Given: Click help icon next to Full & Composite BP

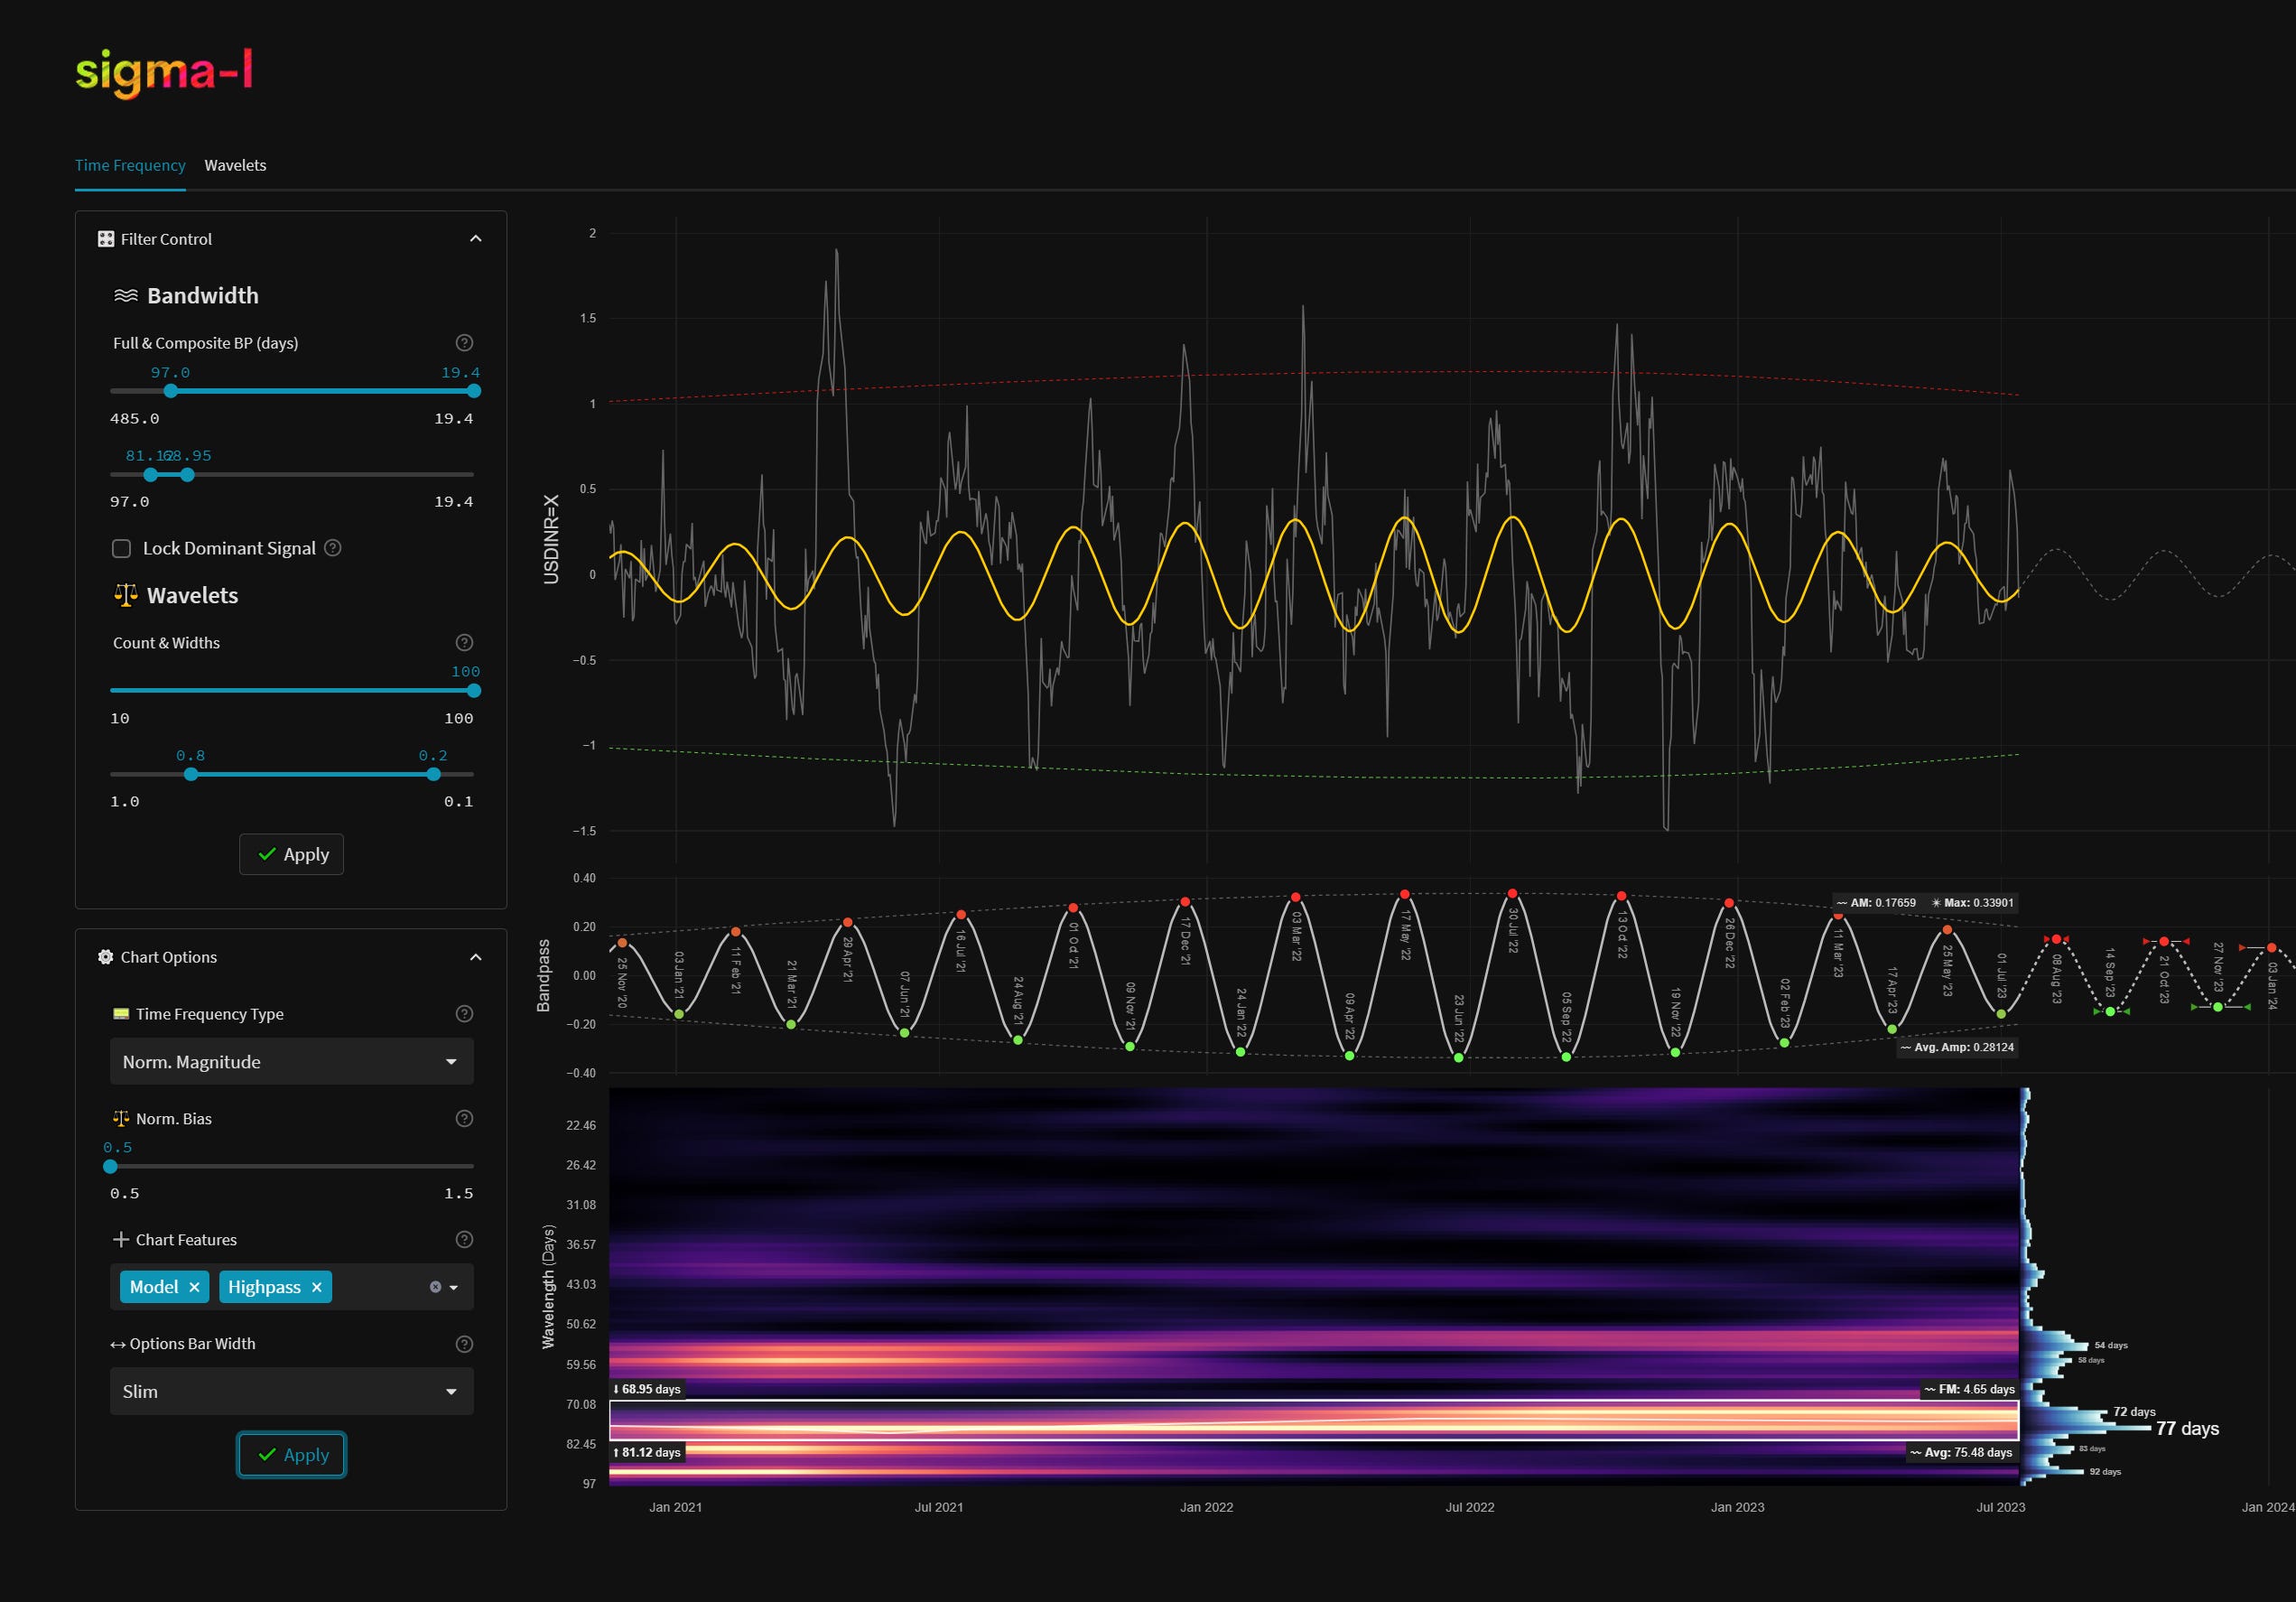Looking at the screenshot, I should [464, 343].
